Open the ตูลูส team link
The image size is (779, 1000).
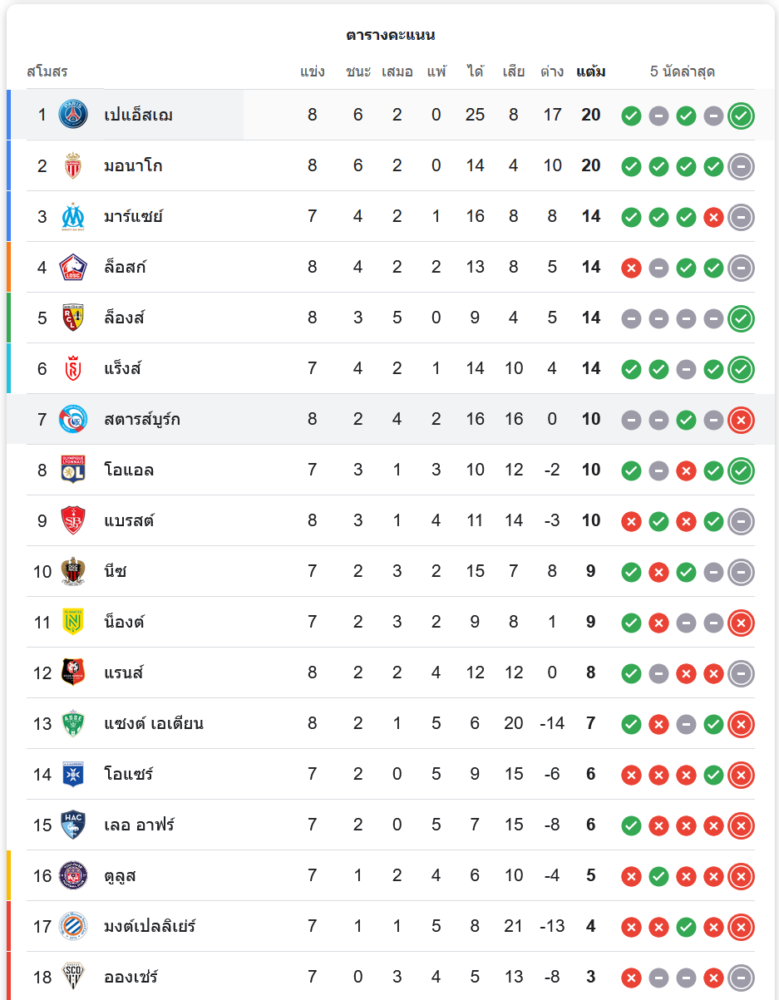point(120,876)
